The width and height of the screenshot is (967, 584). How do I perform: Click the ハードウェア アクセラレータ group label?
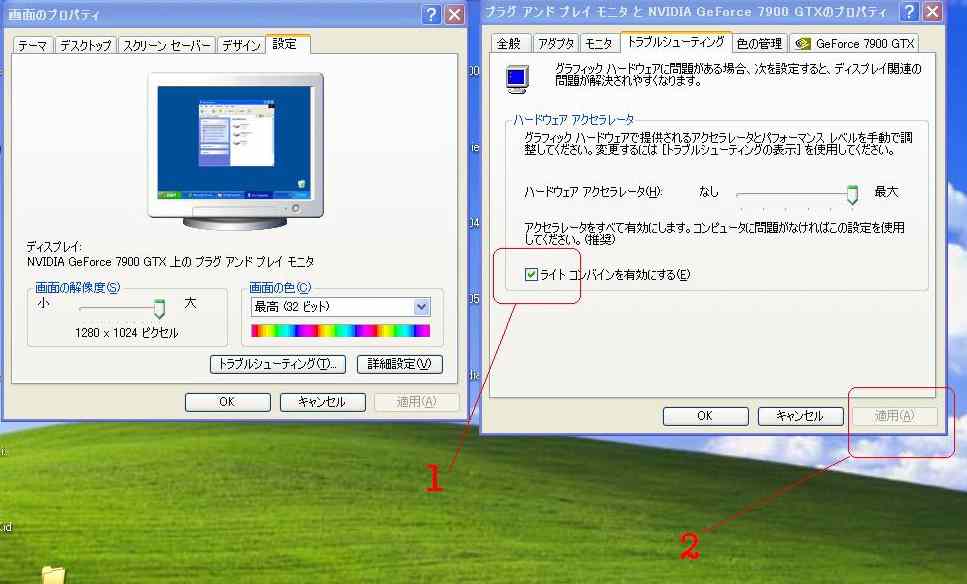point(574,120)
